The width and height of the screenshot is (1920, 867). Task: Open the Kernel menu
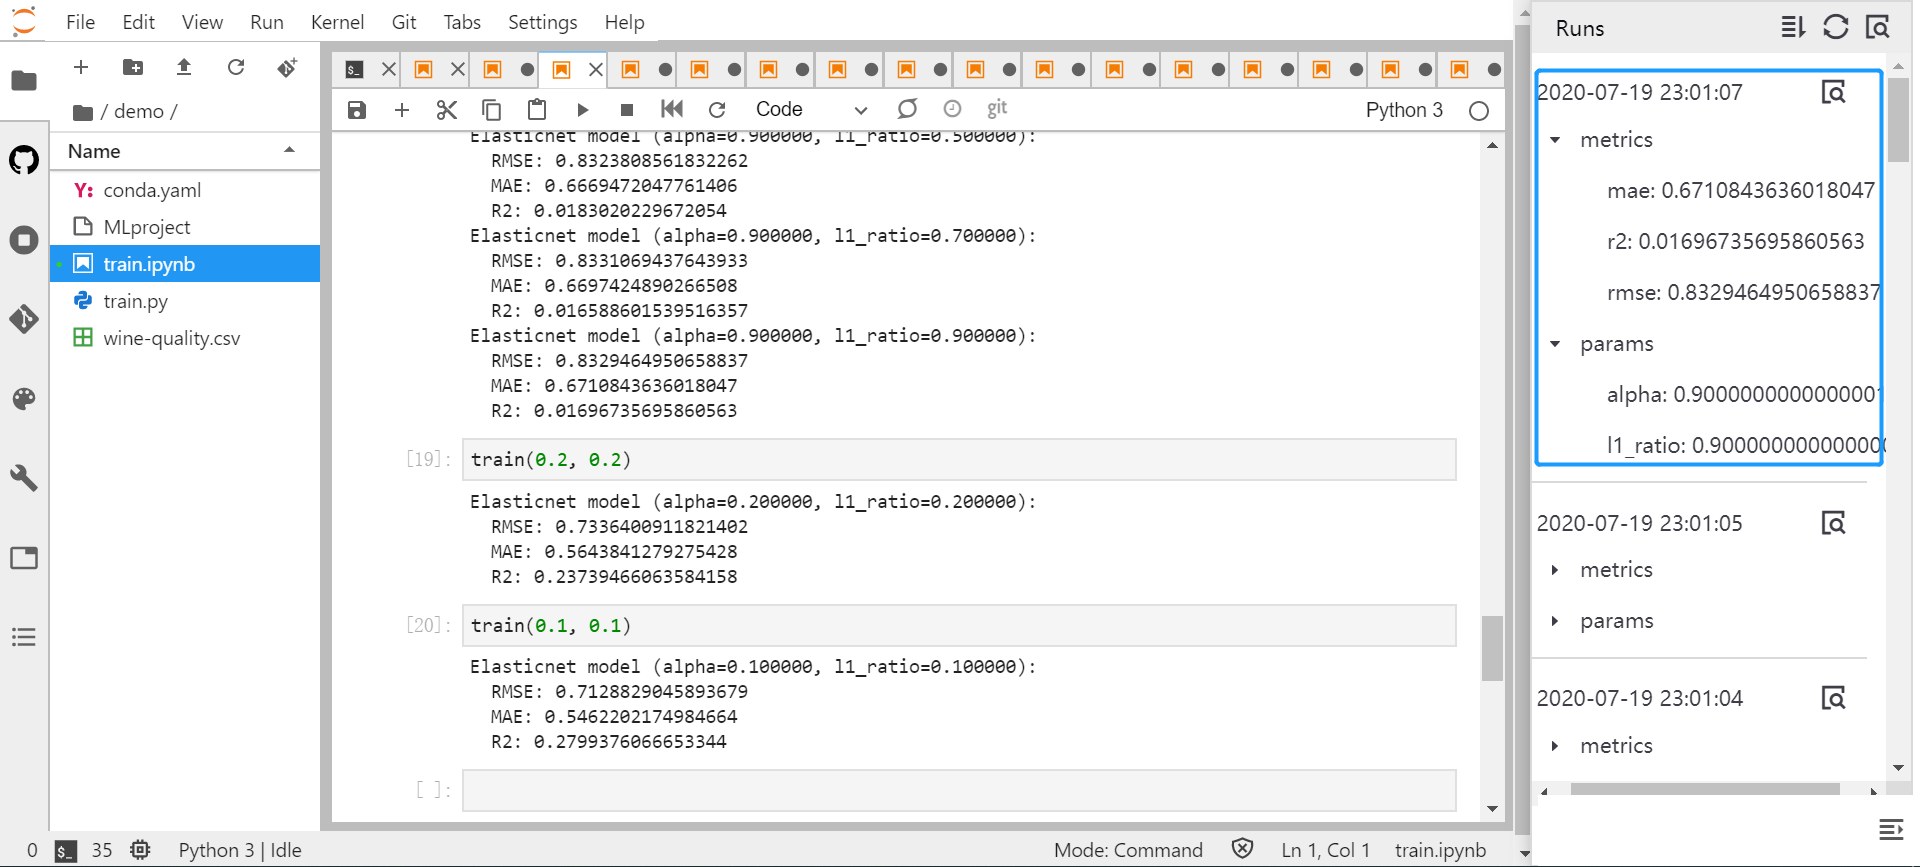coord(337,22)
